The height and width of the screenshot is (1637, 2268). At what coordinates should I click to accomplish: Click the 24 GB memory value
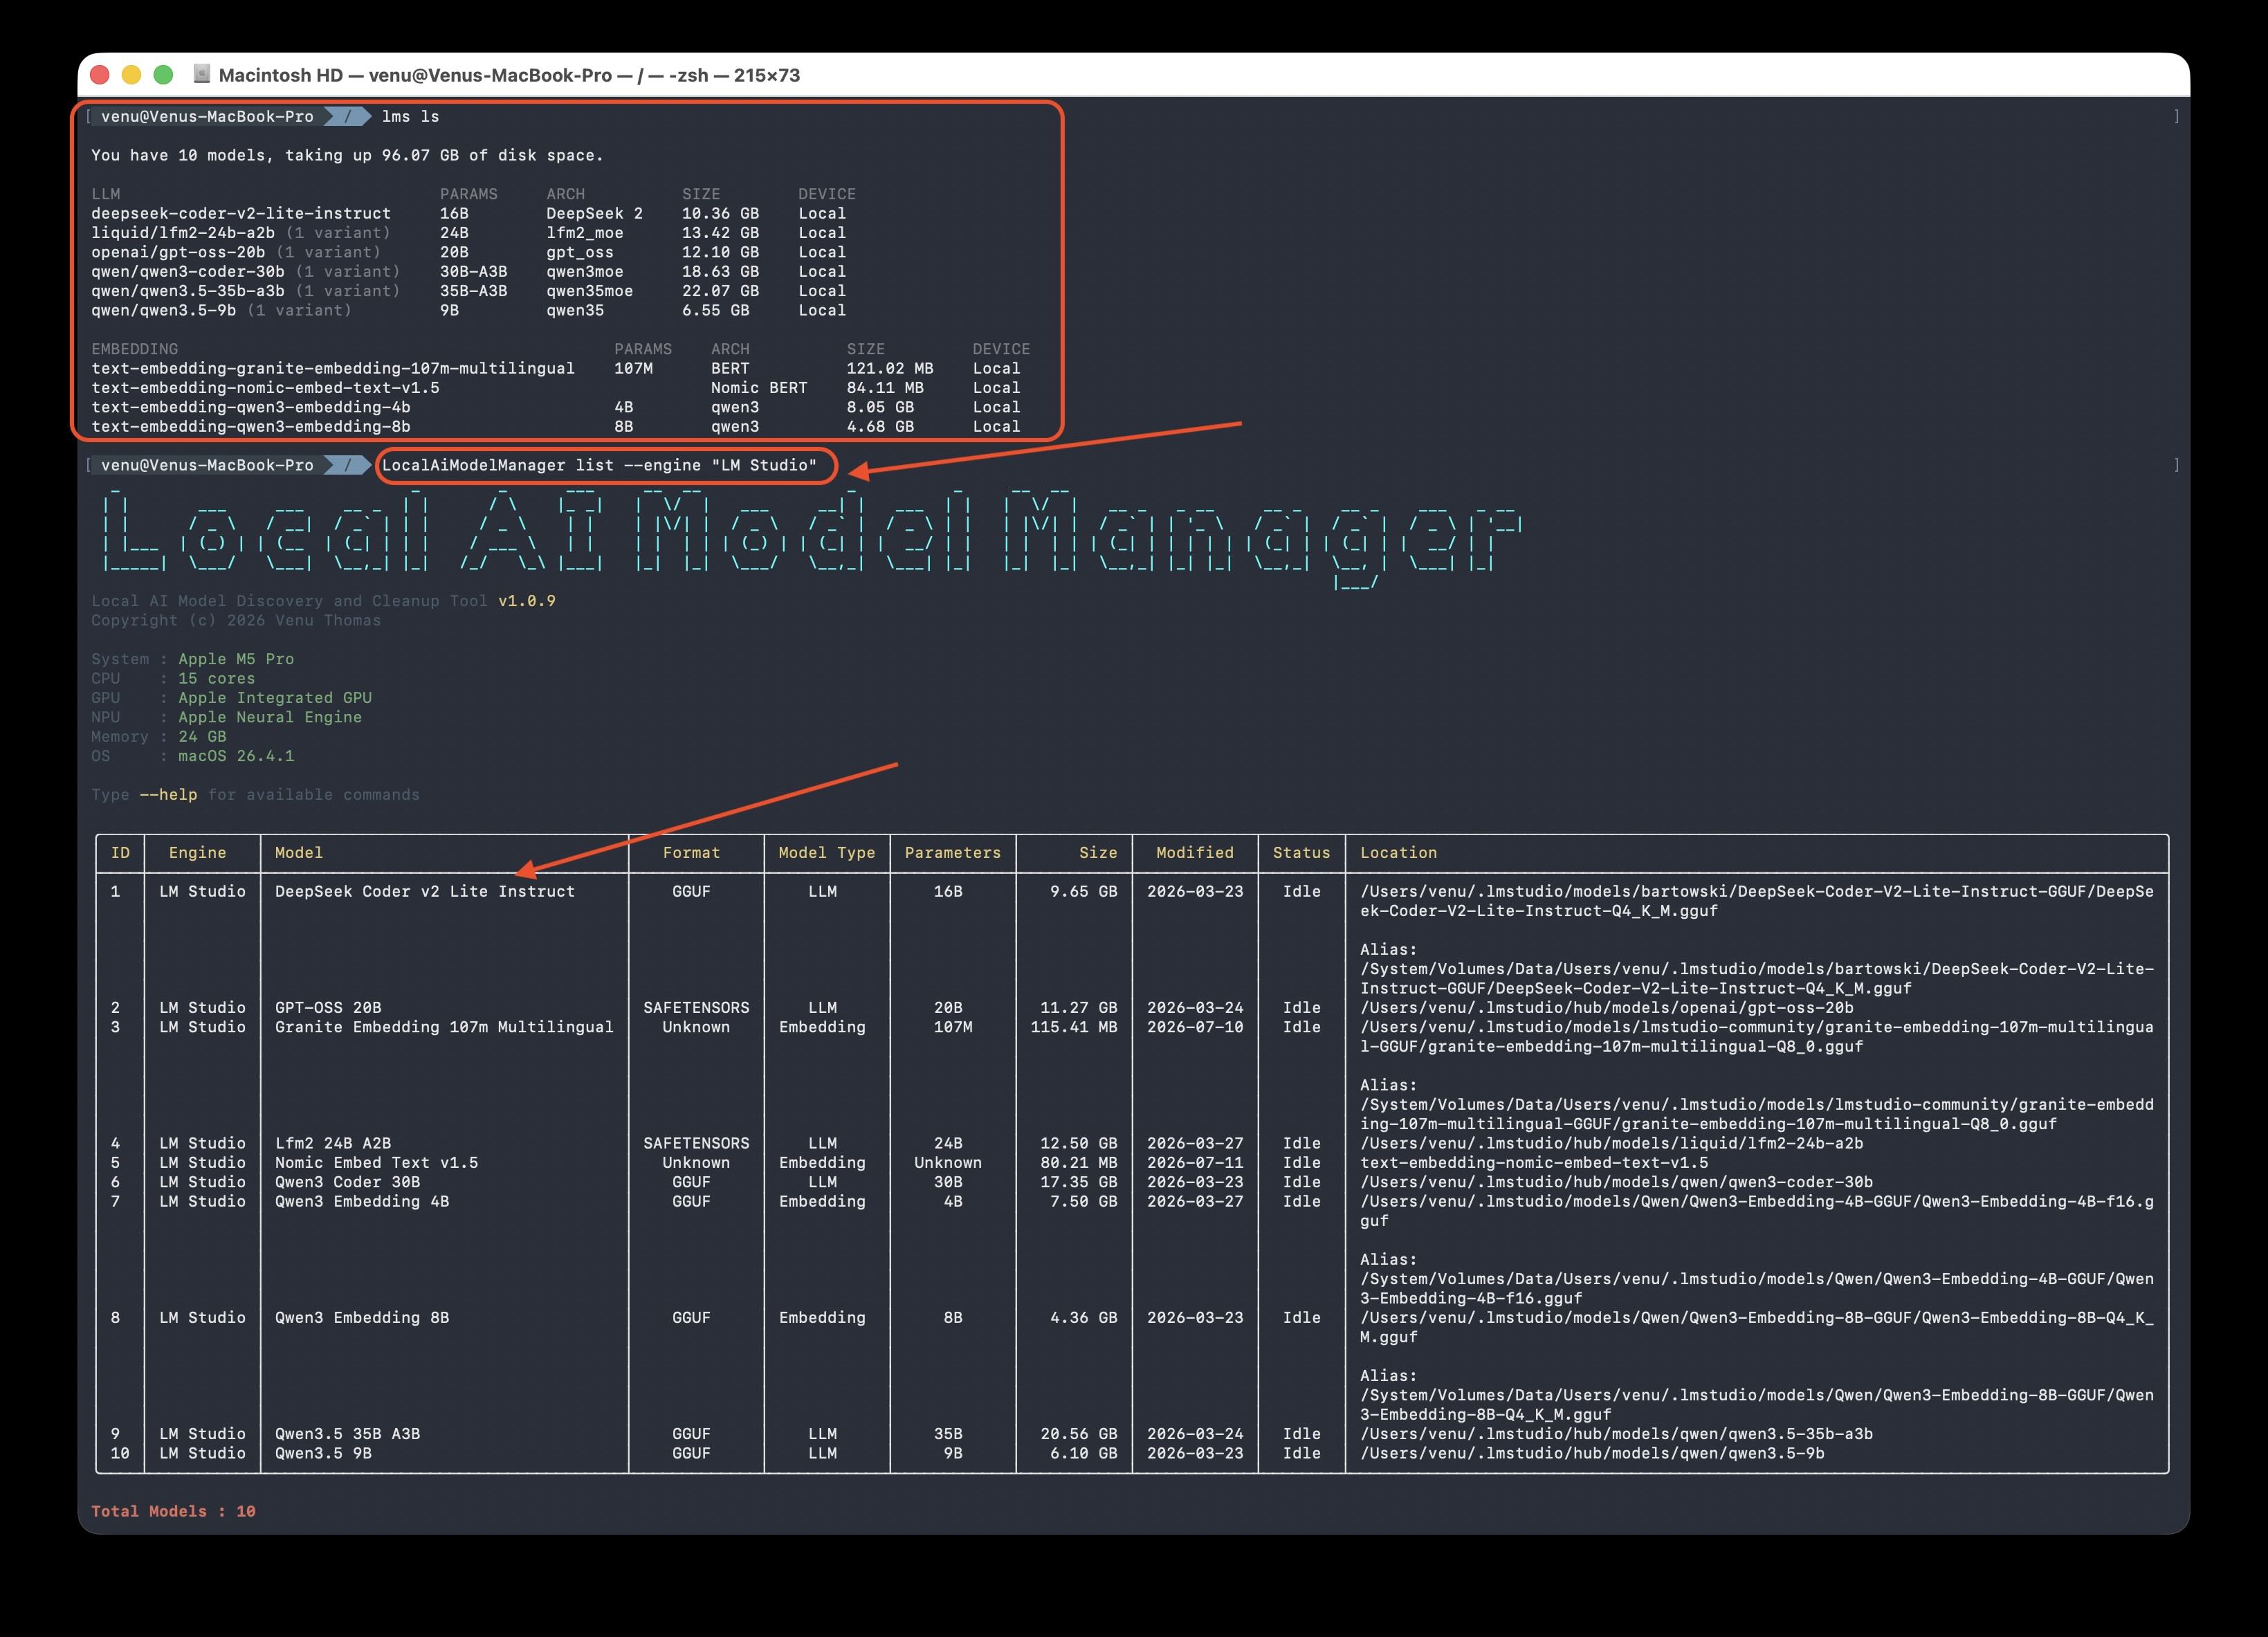tap(202, 736)
